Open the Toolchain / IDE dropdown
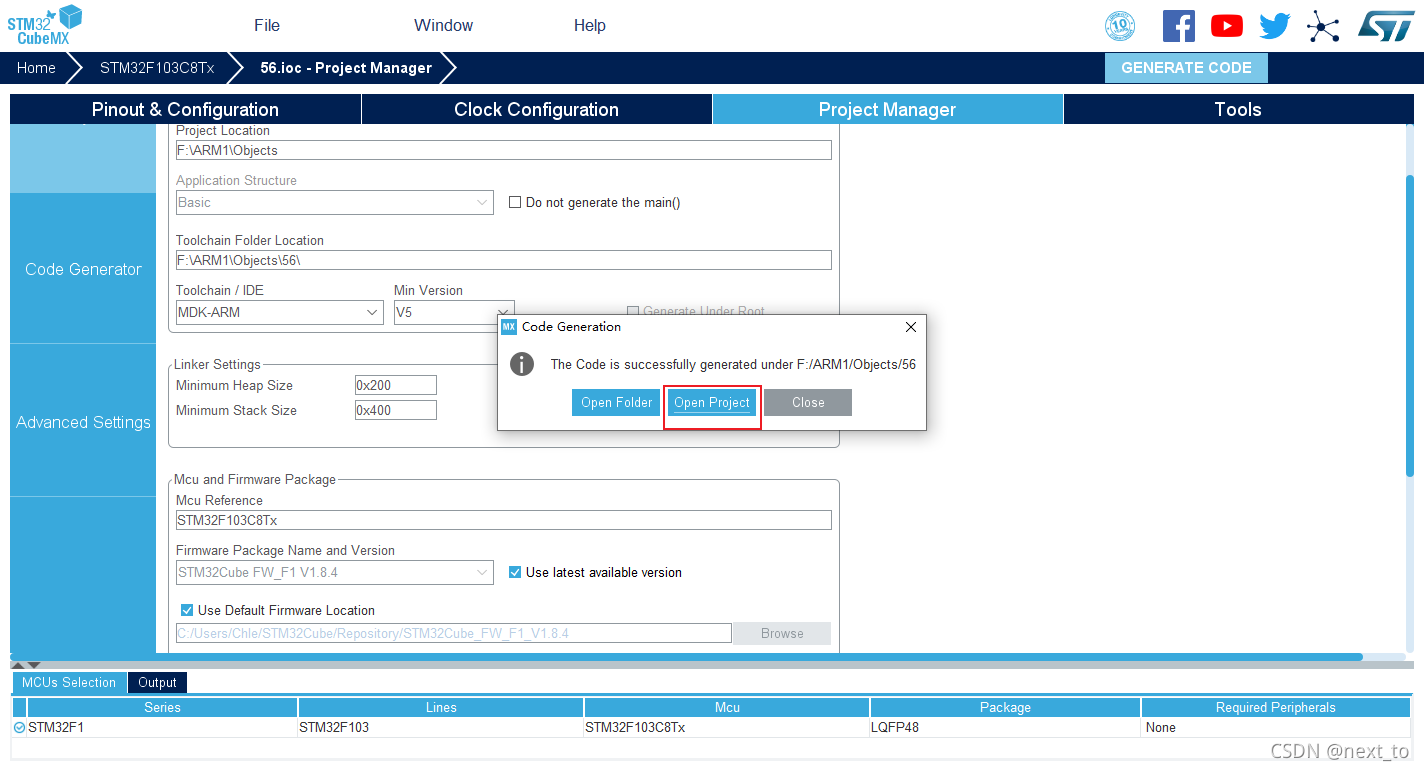Viewport: 1424px width, 771px height. pyautogui.click(x=279, y=312)
